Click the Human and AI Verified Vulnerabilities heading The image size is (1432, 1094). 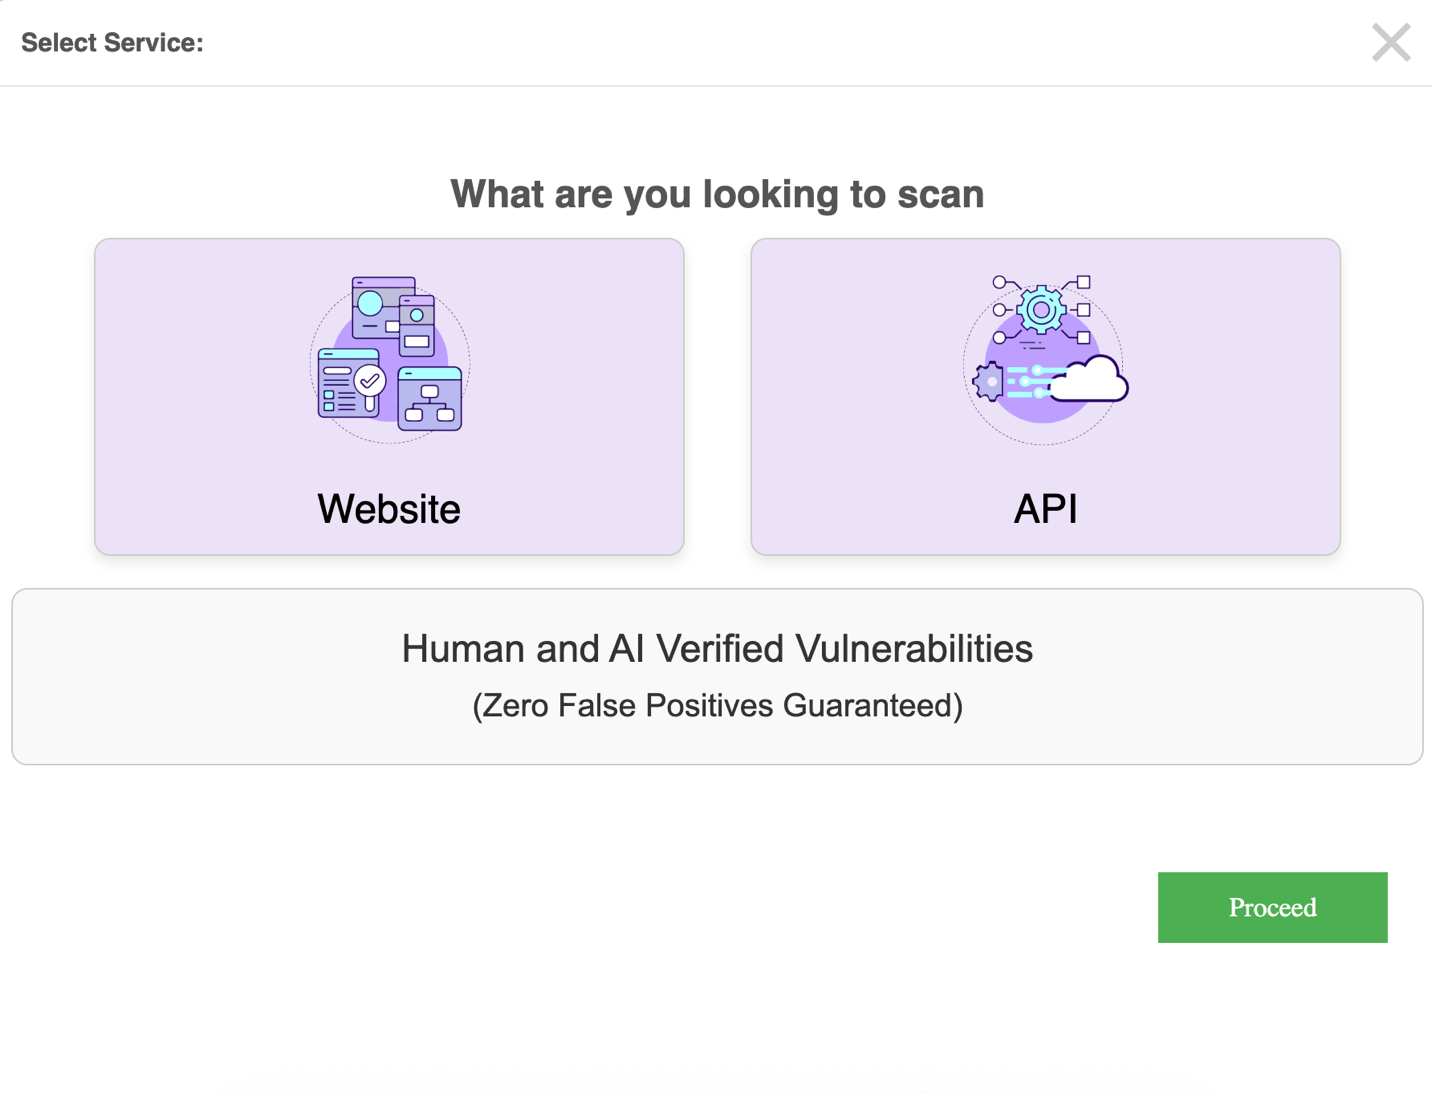pos(717,649)
